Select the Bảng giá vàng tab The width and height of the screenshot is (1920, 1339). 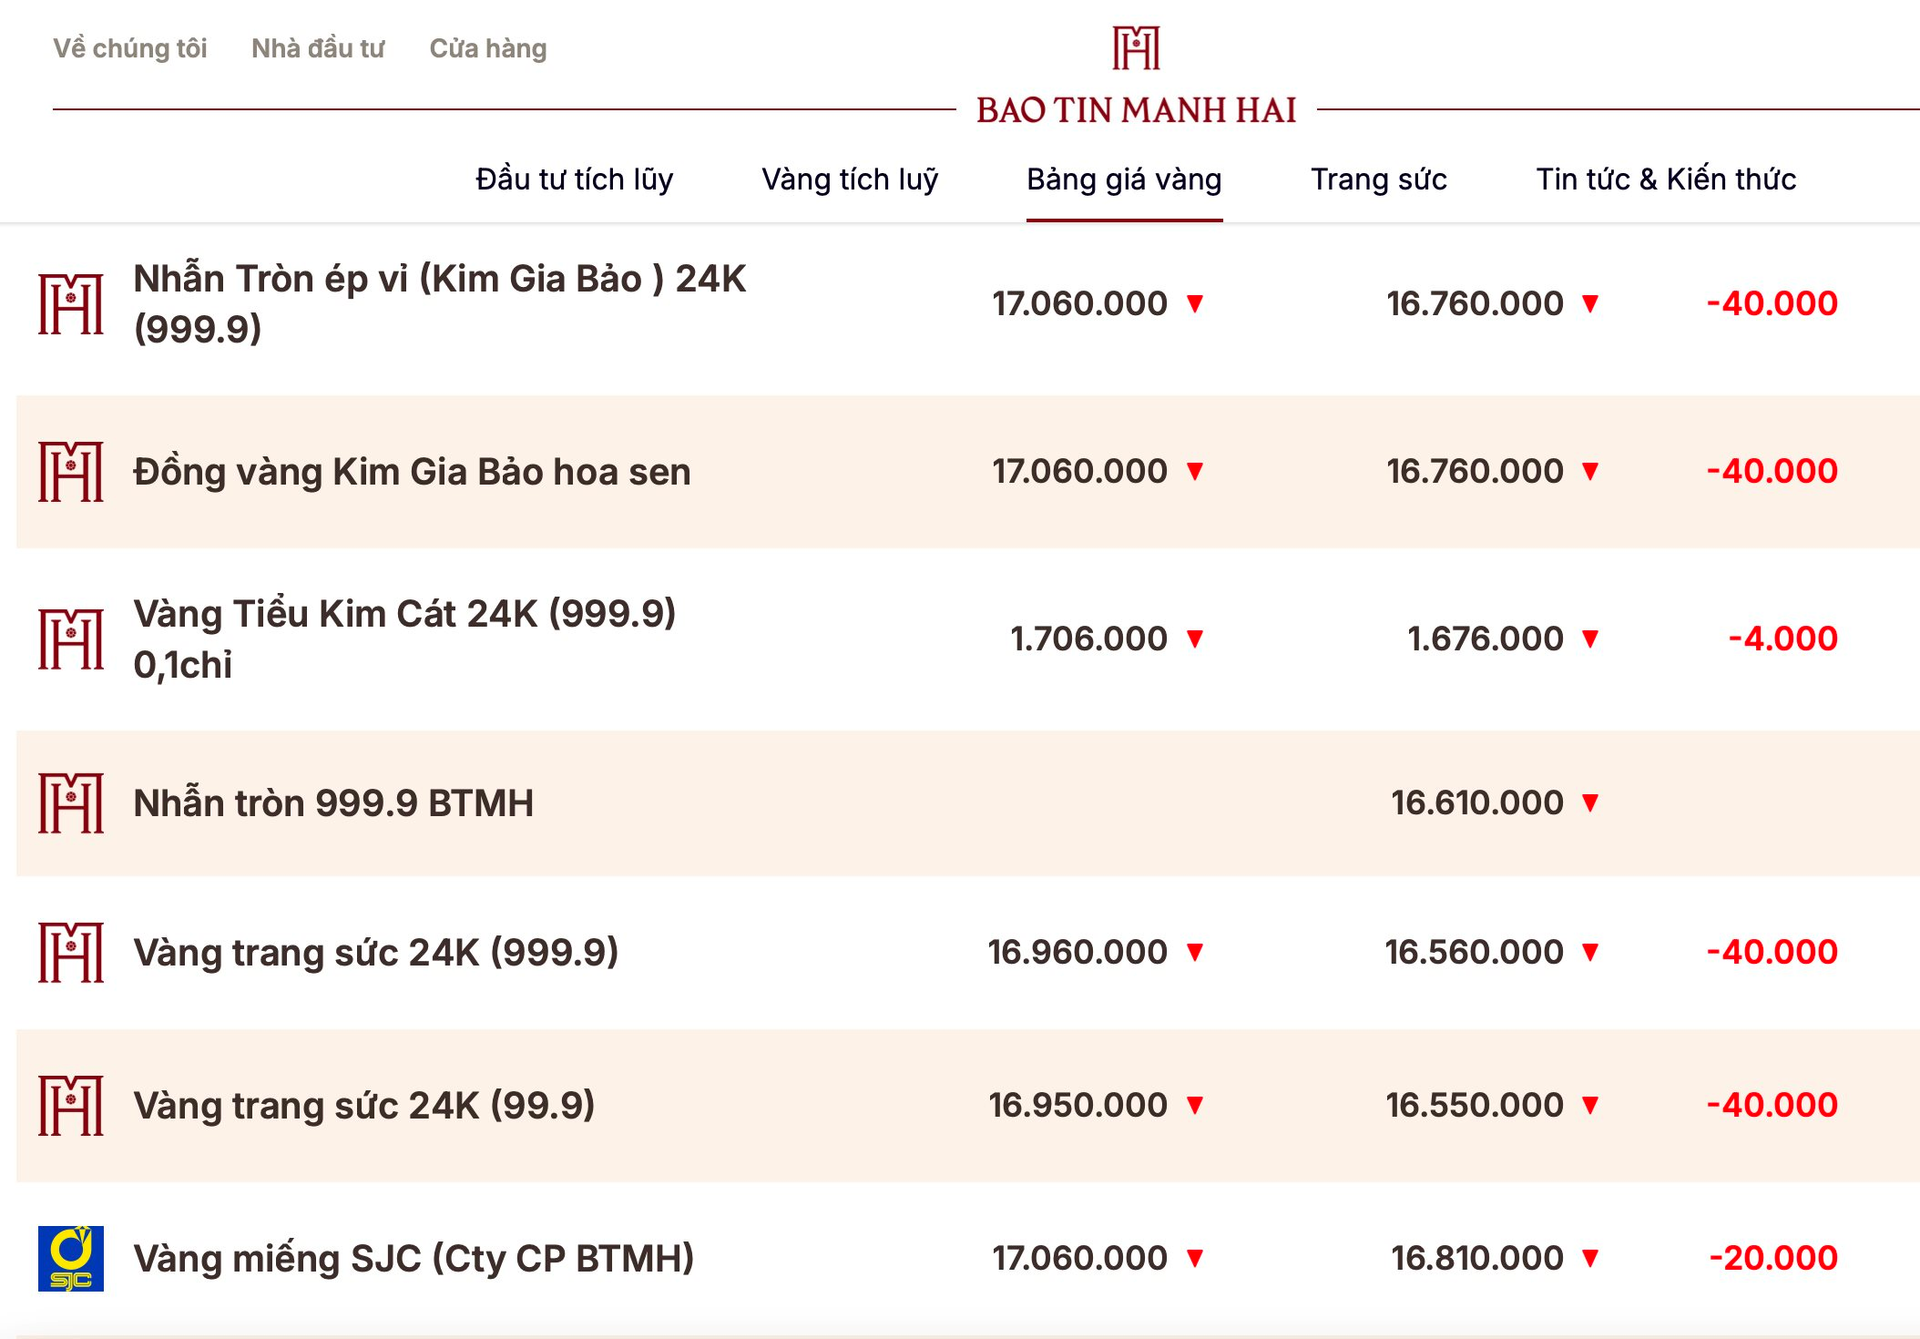[x=1124, y=180]
